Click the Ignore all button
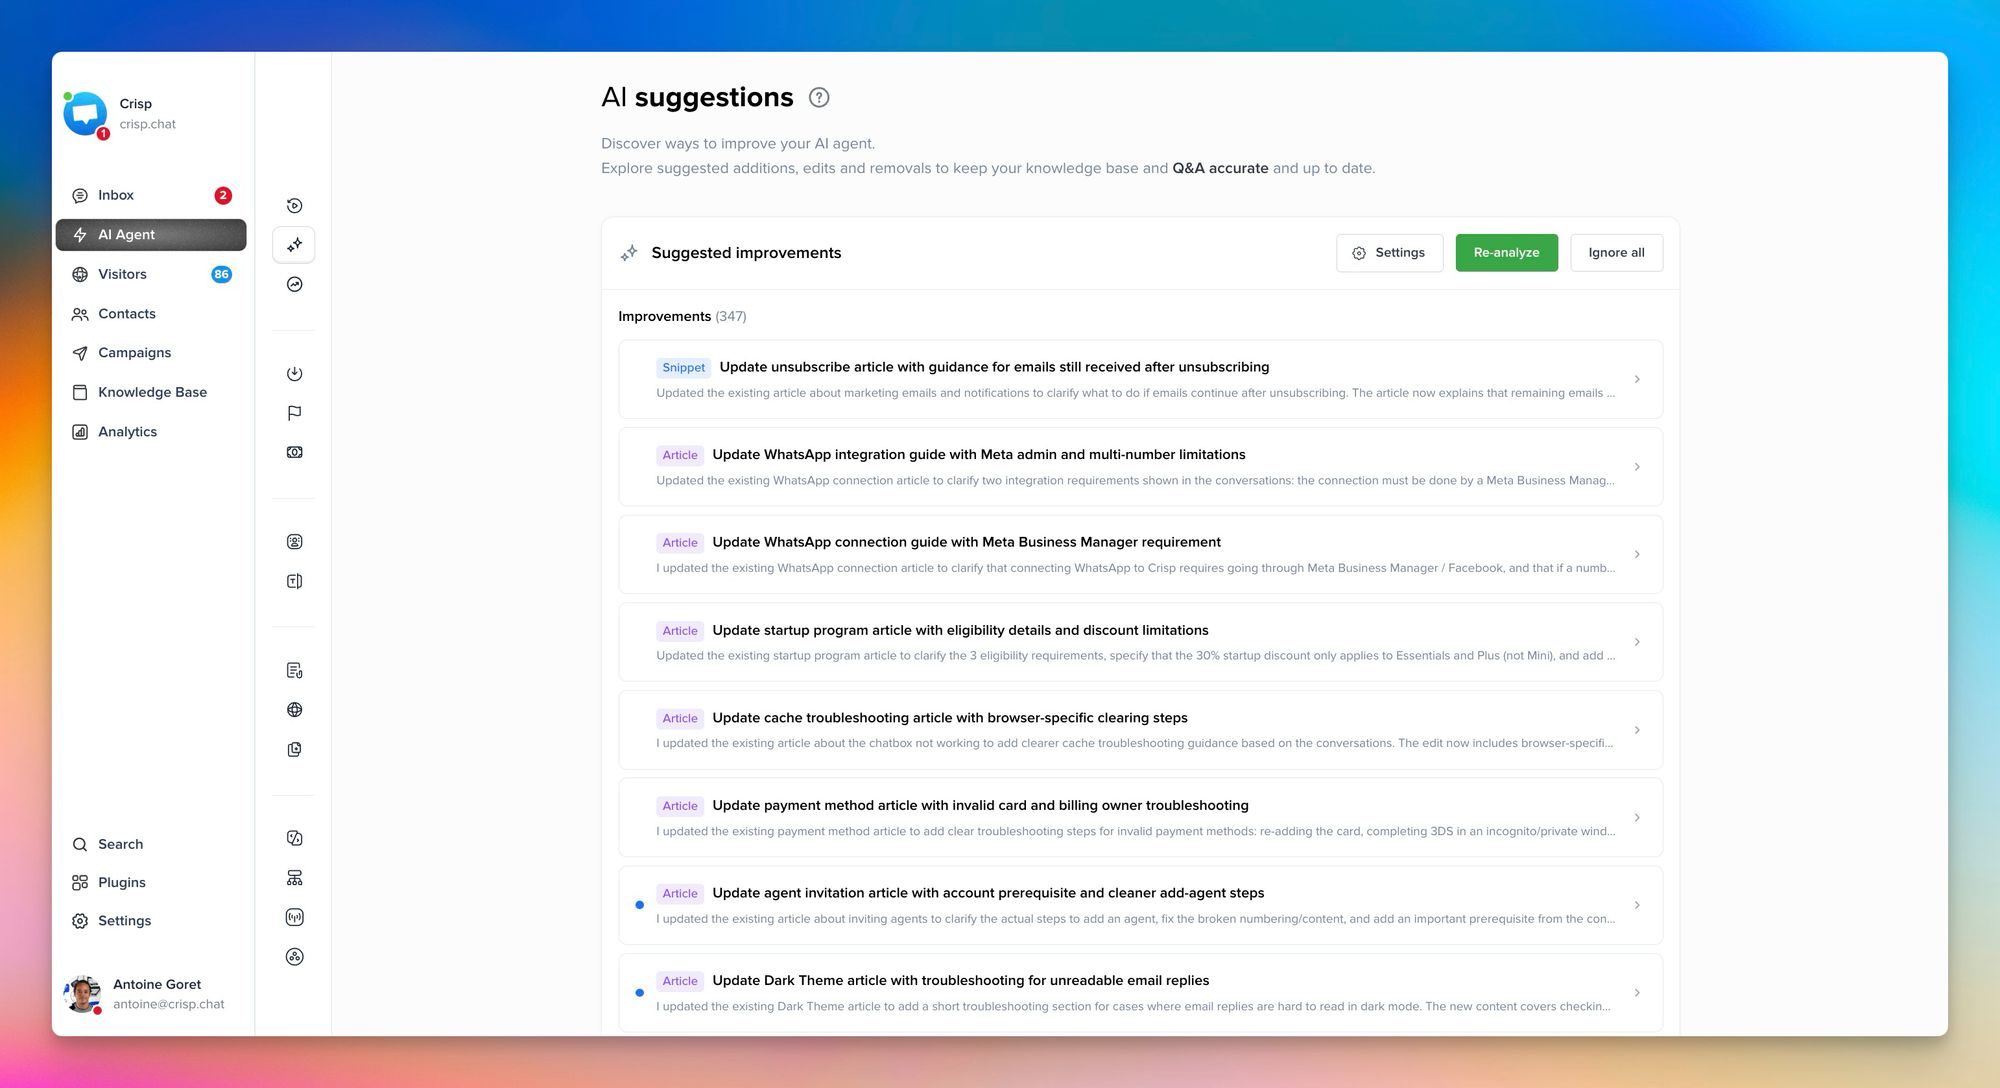The image size is (2000, 1088). tap(1616, 253)
